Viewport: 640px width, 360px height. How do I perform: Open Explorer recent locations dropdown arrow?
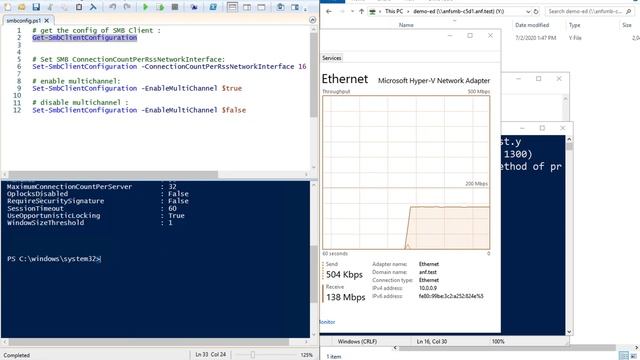point(352,11)
